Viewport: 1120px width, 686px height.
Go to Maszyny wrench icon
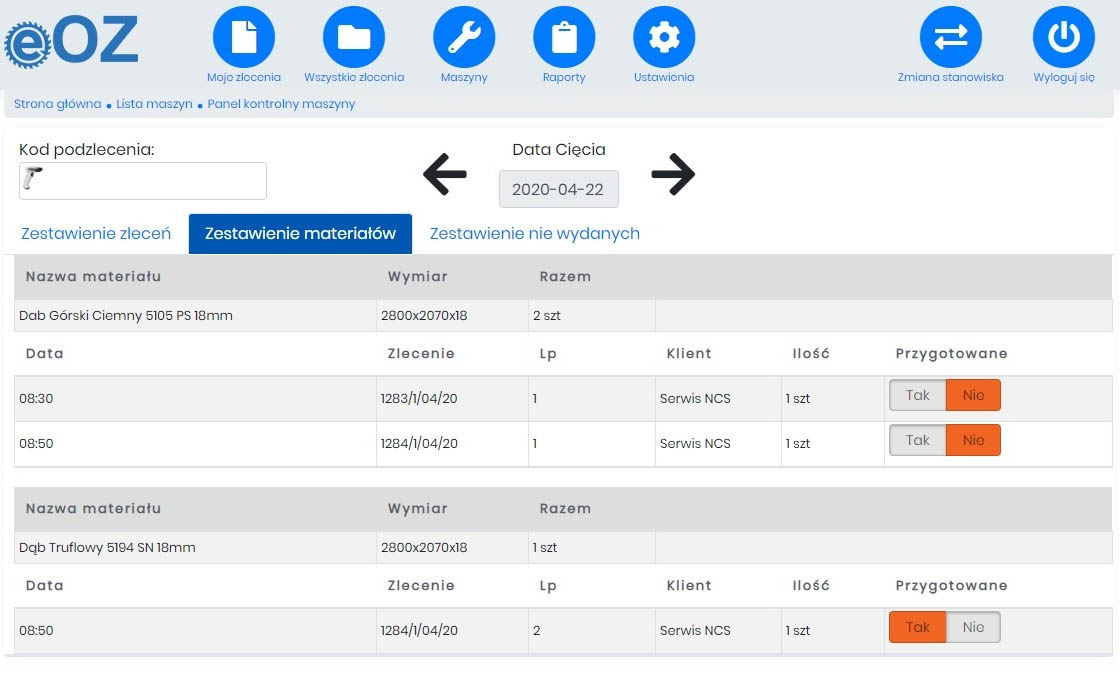click(464, 38)
